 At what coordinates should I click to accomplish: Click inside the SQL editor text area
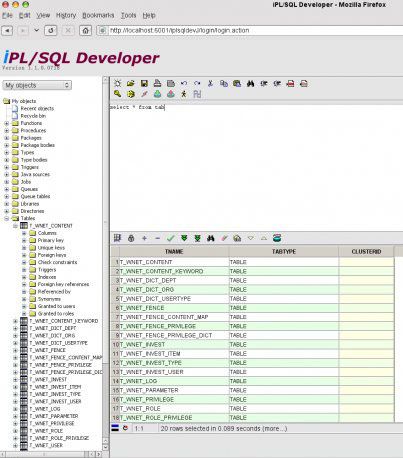click(256, 167)
